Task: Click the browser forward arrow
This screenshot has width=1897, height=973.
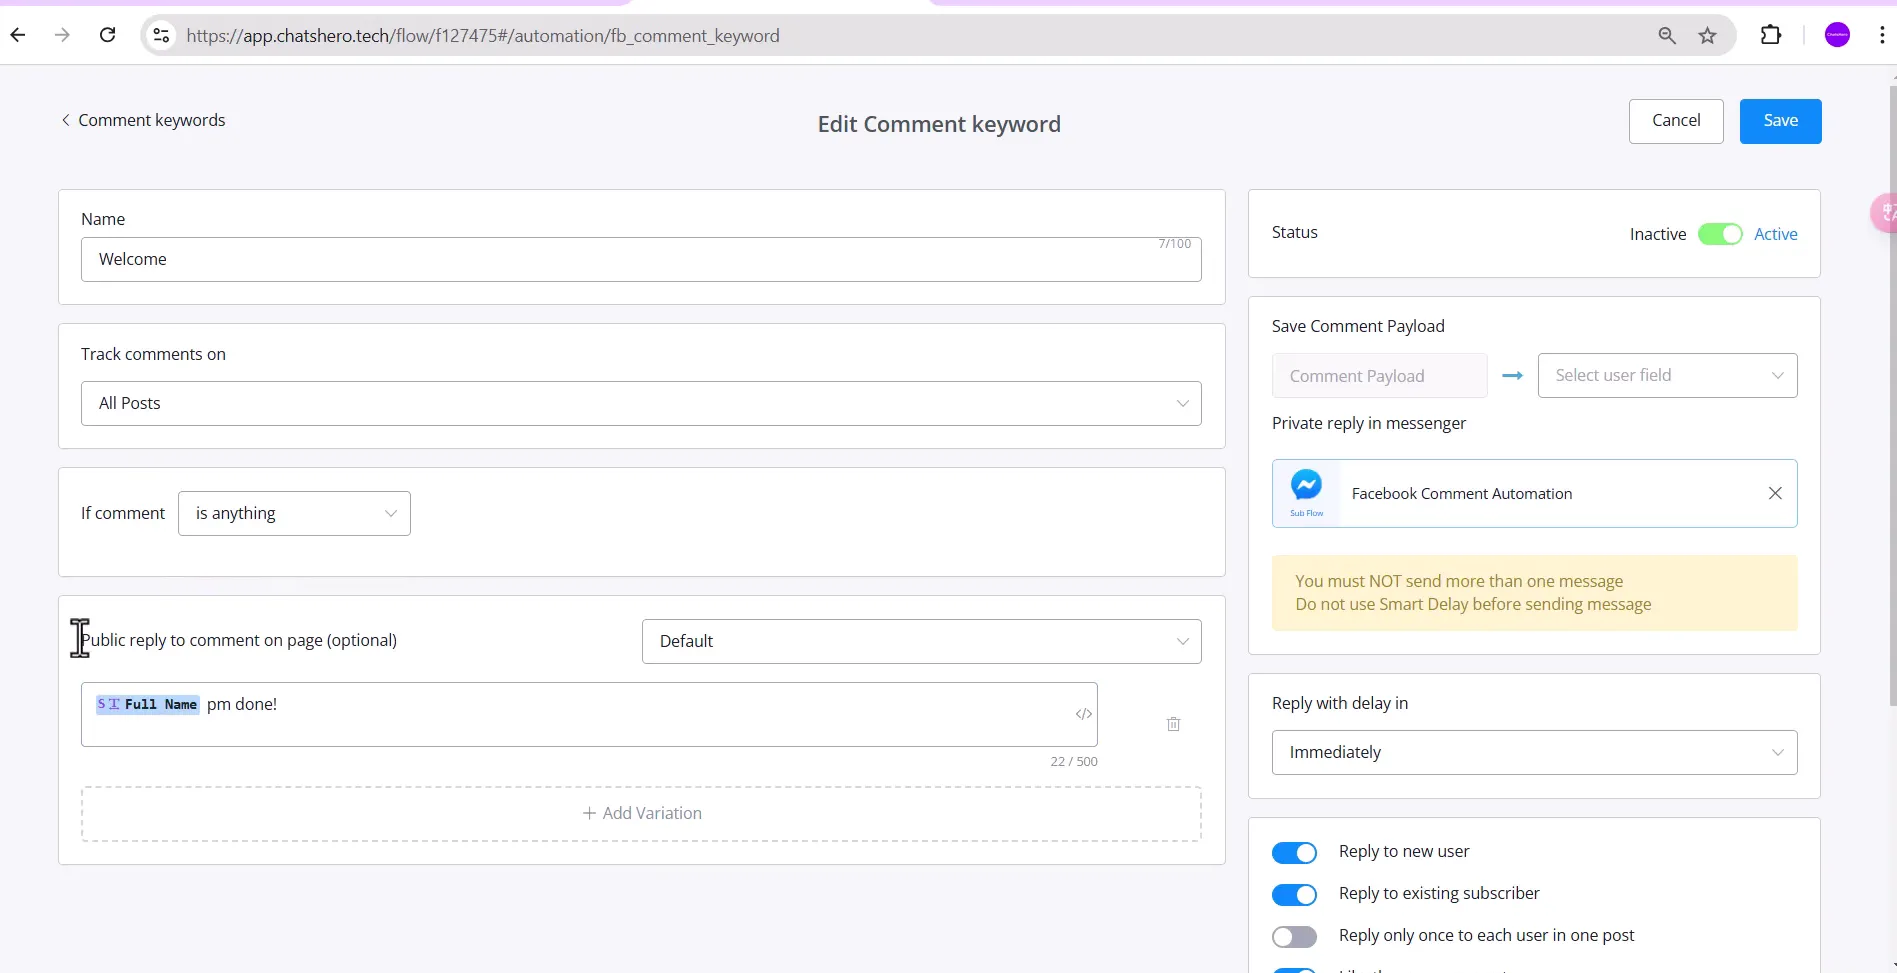Action: click(62, 35)
